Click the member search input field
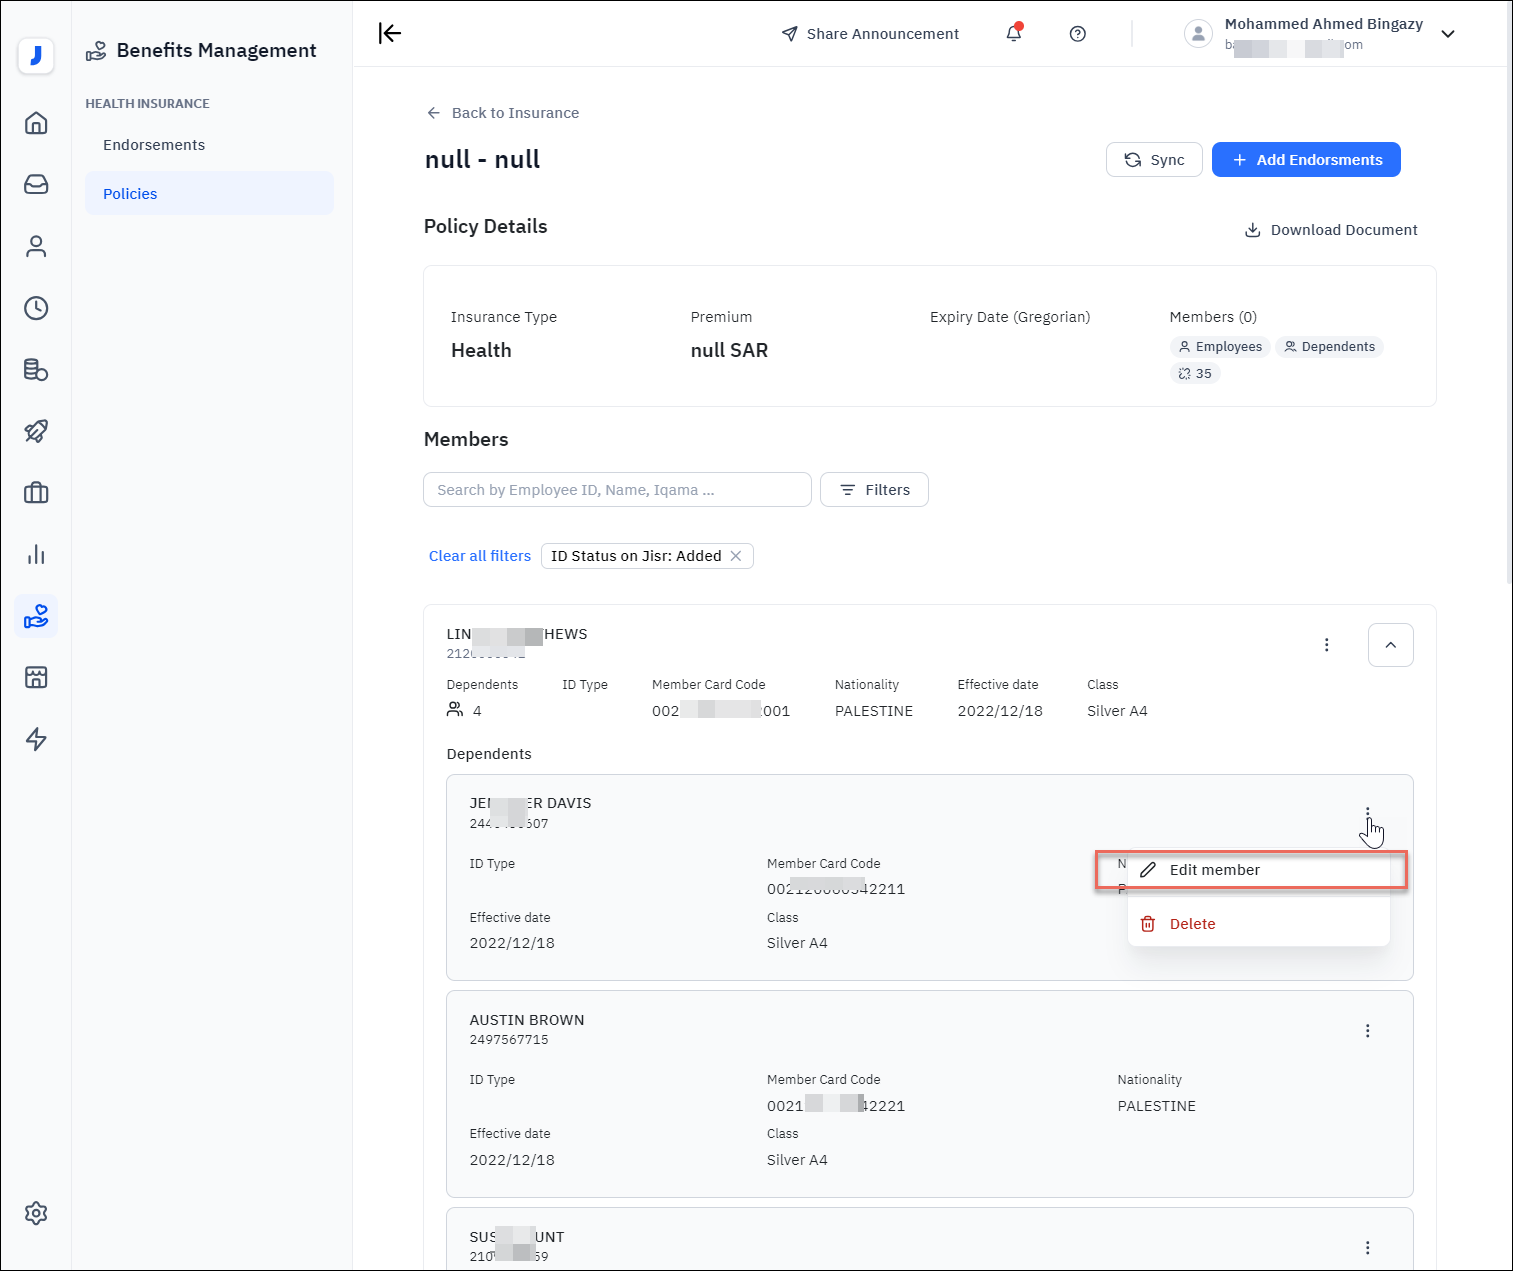 pyautogui.click(x=617, y=490)
